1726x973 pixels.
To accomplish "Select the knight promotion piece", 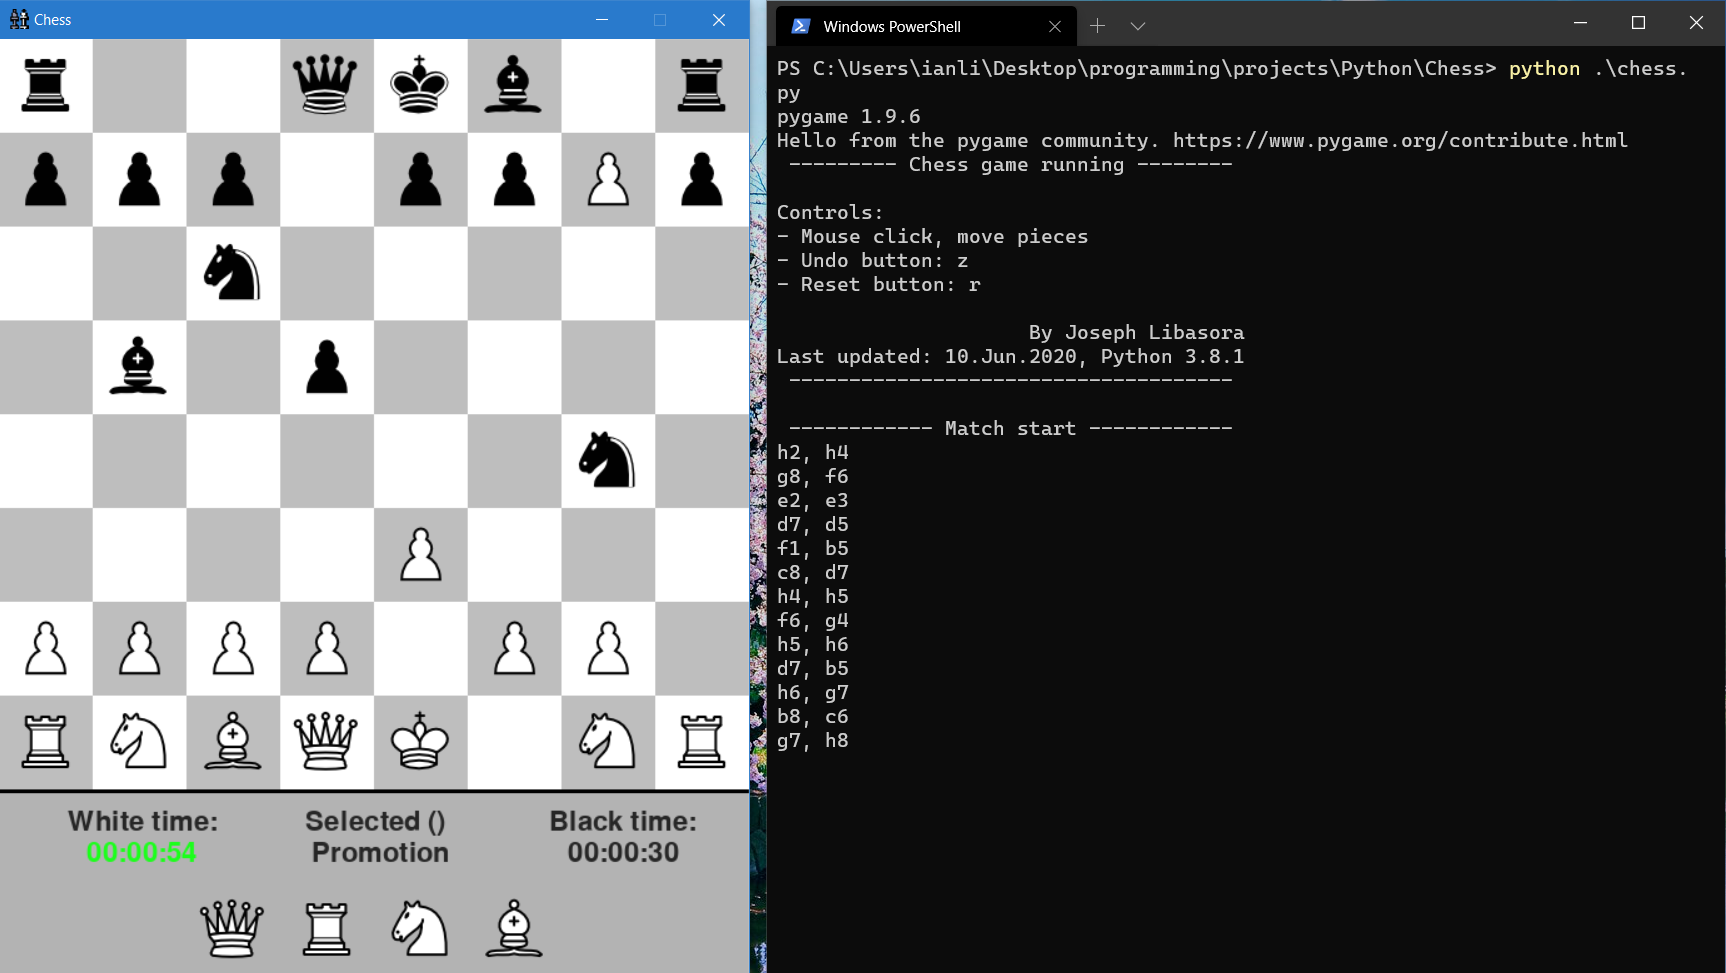I will coord(419,928).
